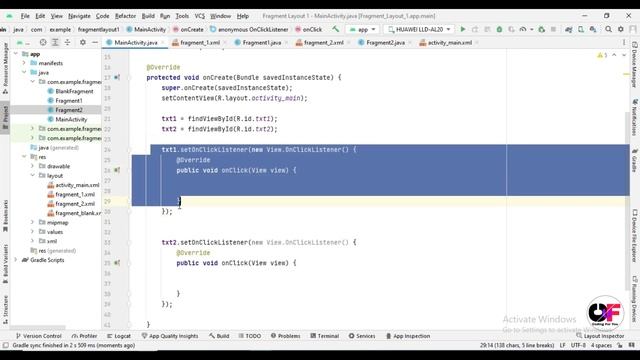Screen dimensions: 640x360
Task: Select opened file target icon in Project panel
Action: tap(43, 42)
